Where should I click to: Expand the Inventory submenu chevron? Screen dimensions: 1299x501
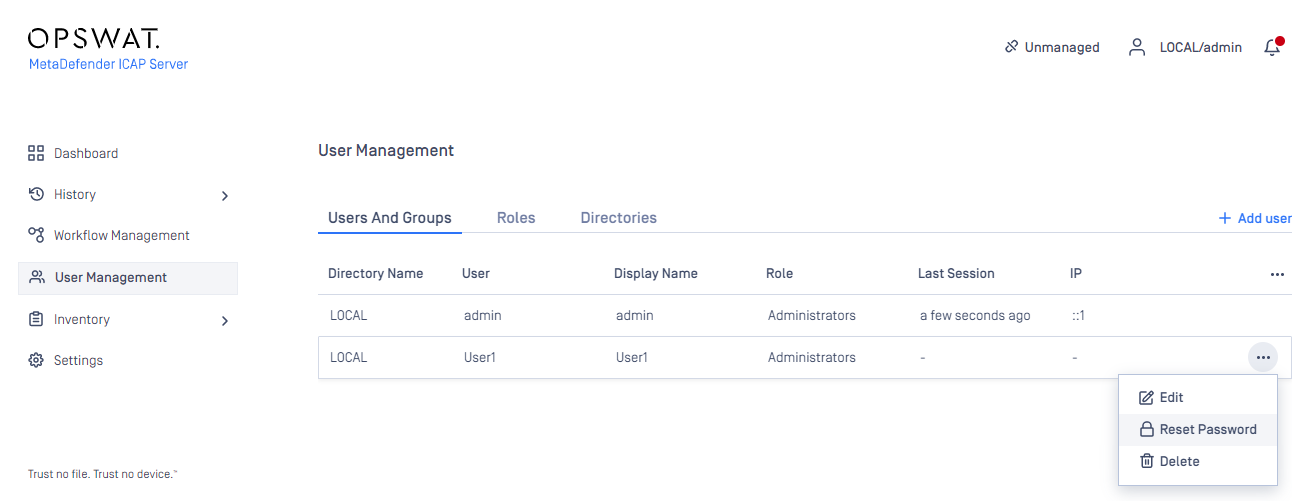[x=225, y=320]
